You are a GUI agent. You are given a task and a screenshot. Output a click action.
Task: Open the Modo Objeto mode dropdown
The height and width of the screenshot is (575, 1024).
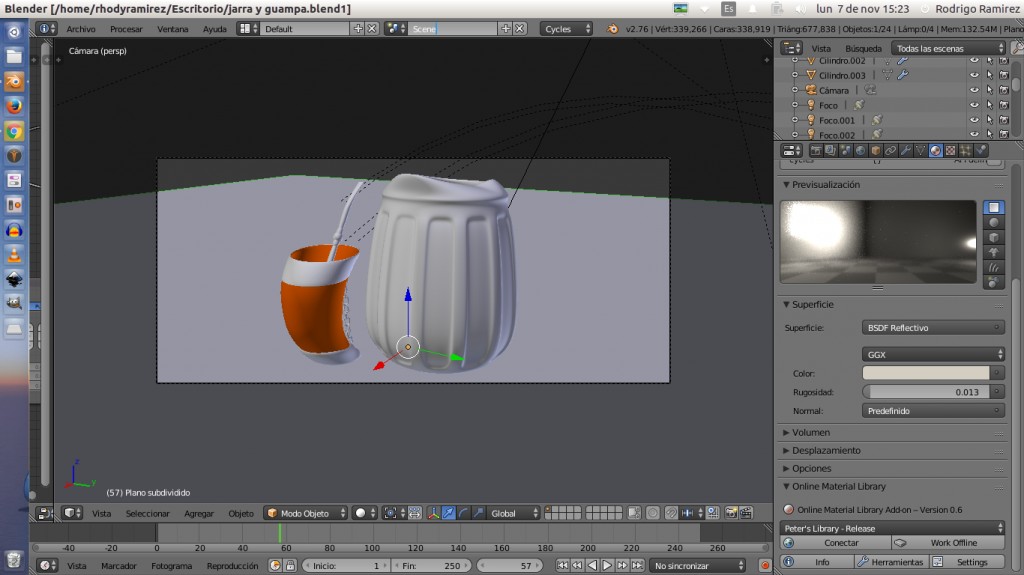coord(306,513)
